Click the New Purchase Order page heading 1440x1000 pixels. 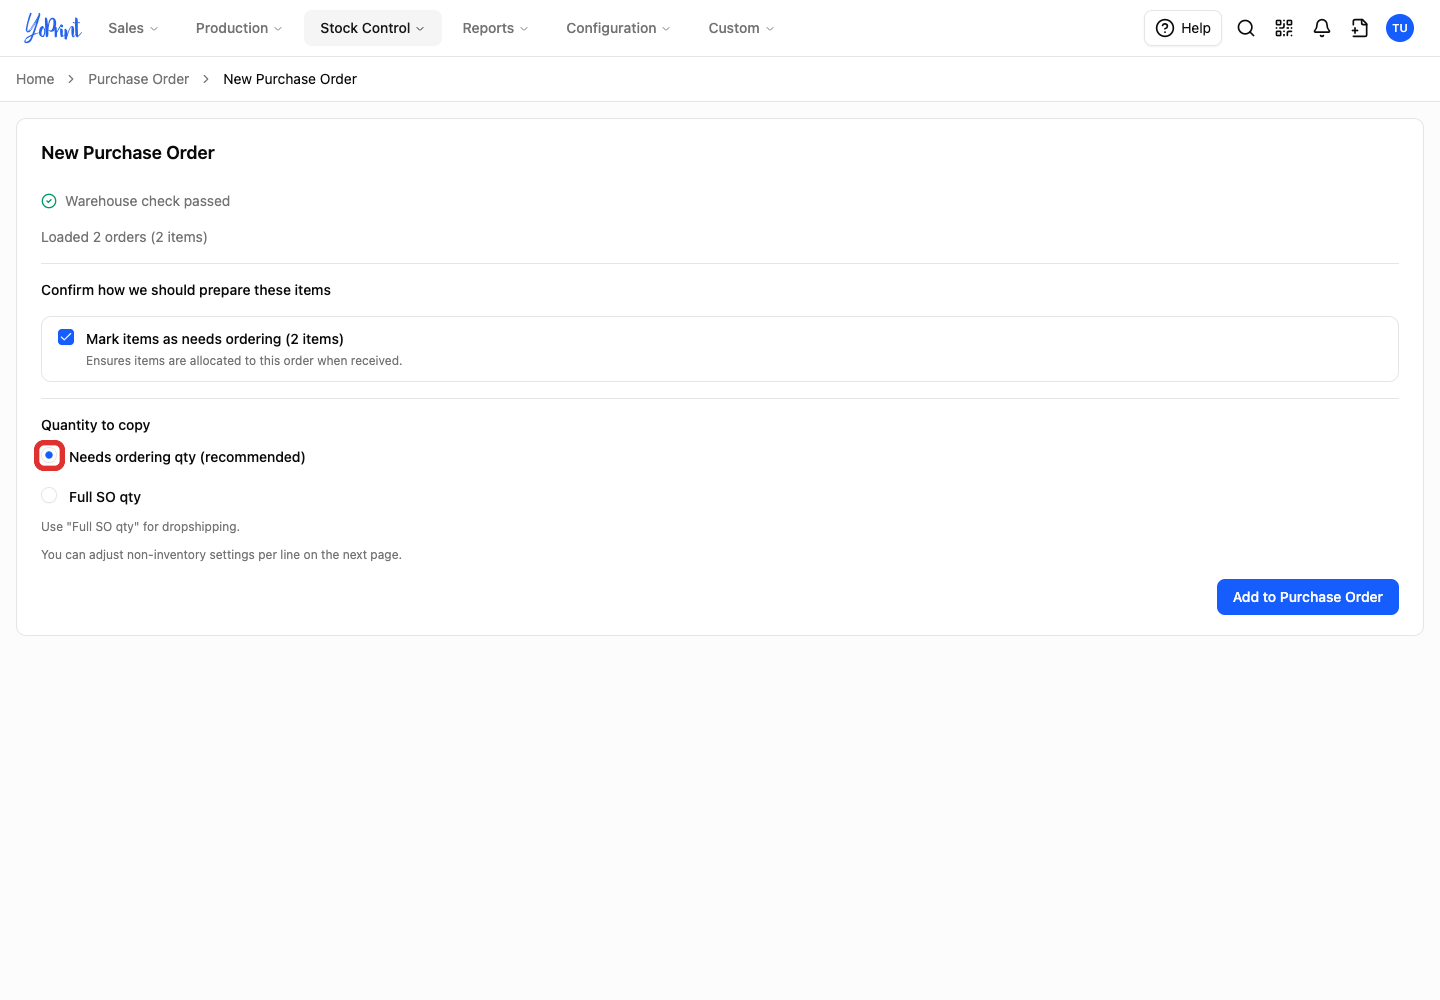[128, 153]
